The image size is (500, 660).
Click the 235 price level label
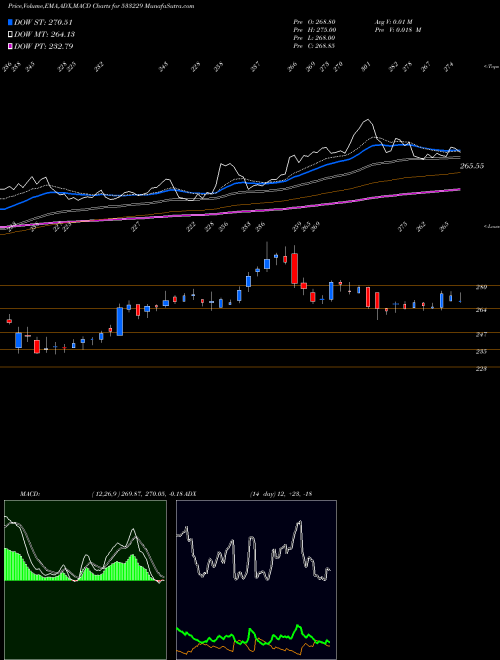[481, 351]
